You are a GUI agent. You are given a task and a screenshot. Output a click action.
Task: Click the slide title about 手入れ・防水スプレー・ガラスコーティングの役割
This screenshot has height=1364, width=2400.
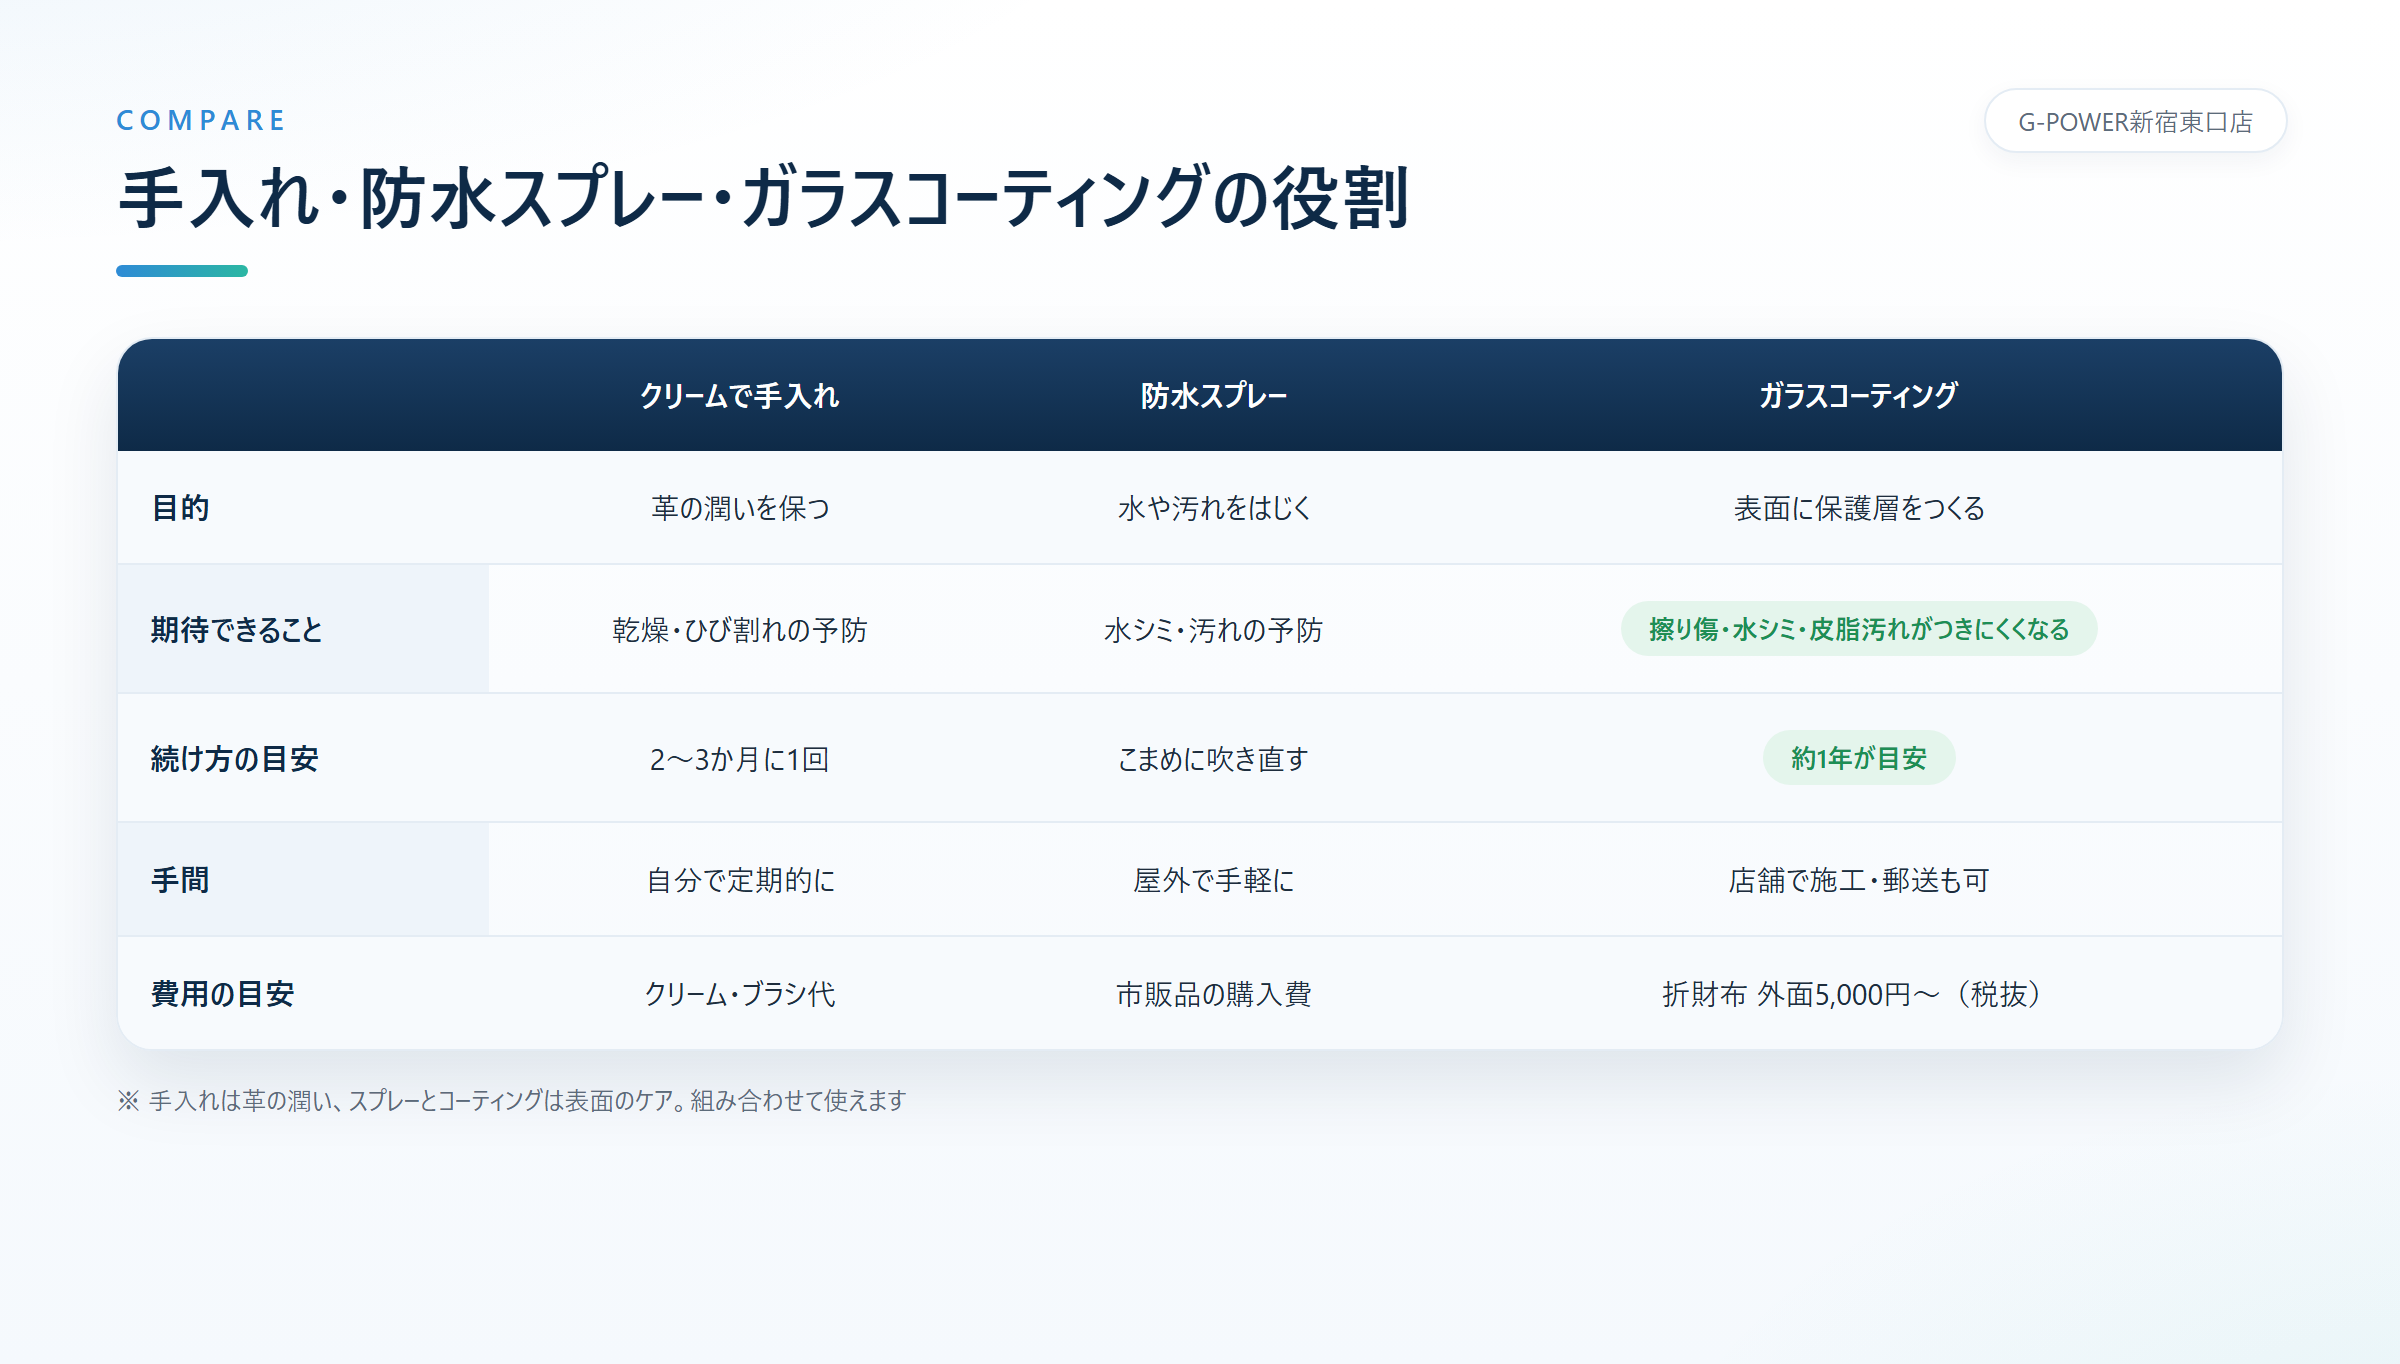coord(764,198)
